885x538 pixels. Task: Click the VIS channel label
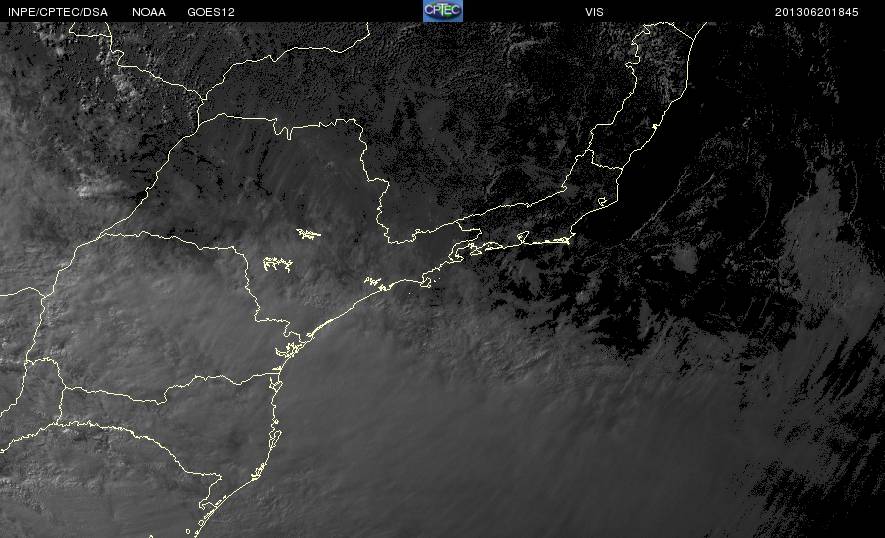594,12
